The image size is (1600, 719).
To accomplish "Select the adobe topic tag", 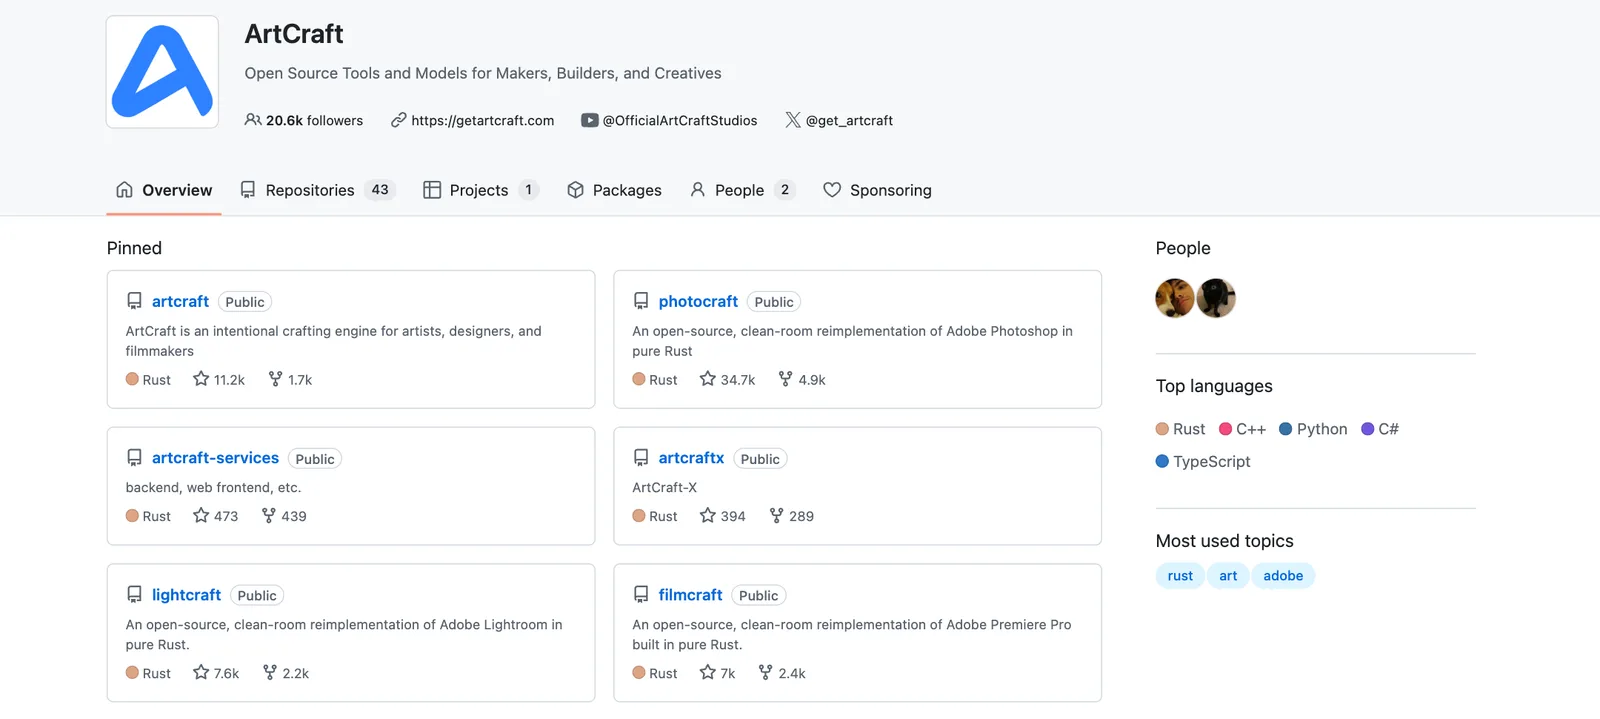I will tap(1283, 576).
